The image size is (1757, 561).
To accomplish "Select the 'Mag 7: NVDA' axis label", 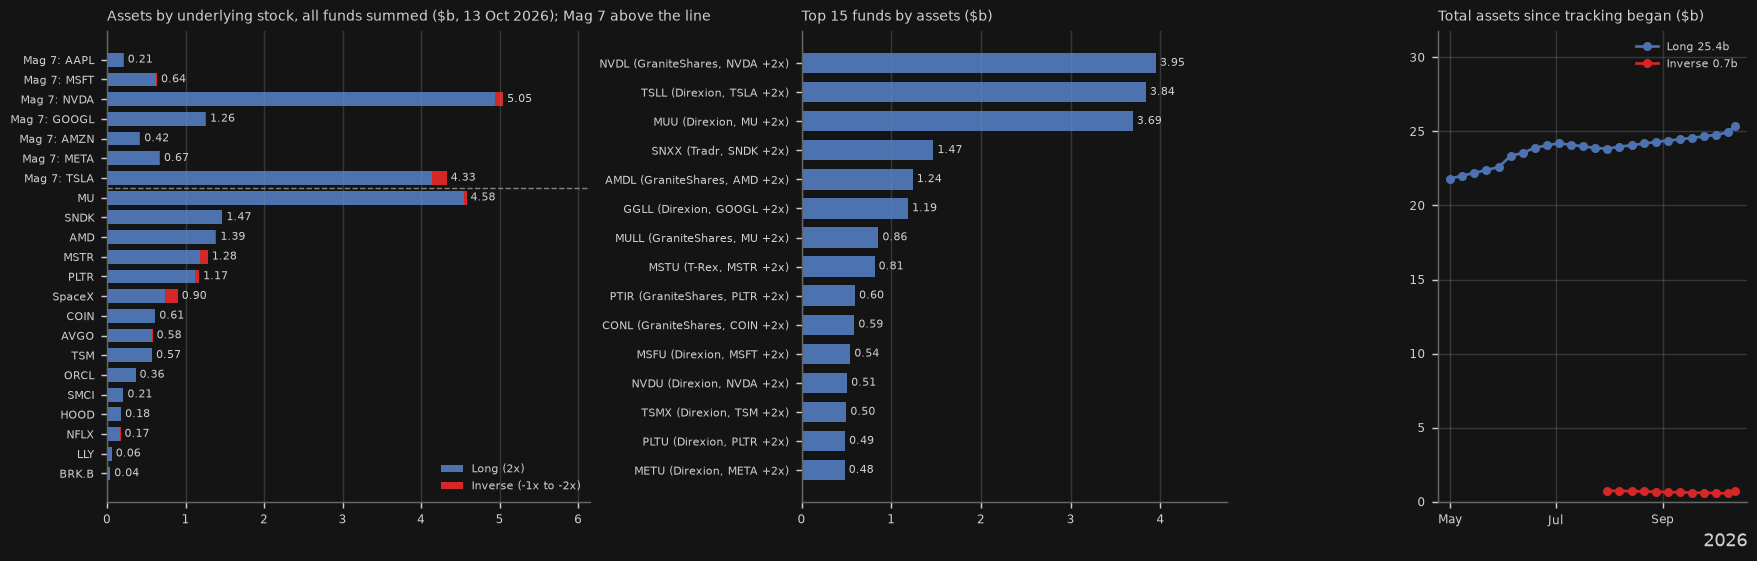I will (57, 100).
